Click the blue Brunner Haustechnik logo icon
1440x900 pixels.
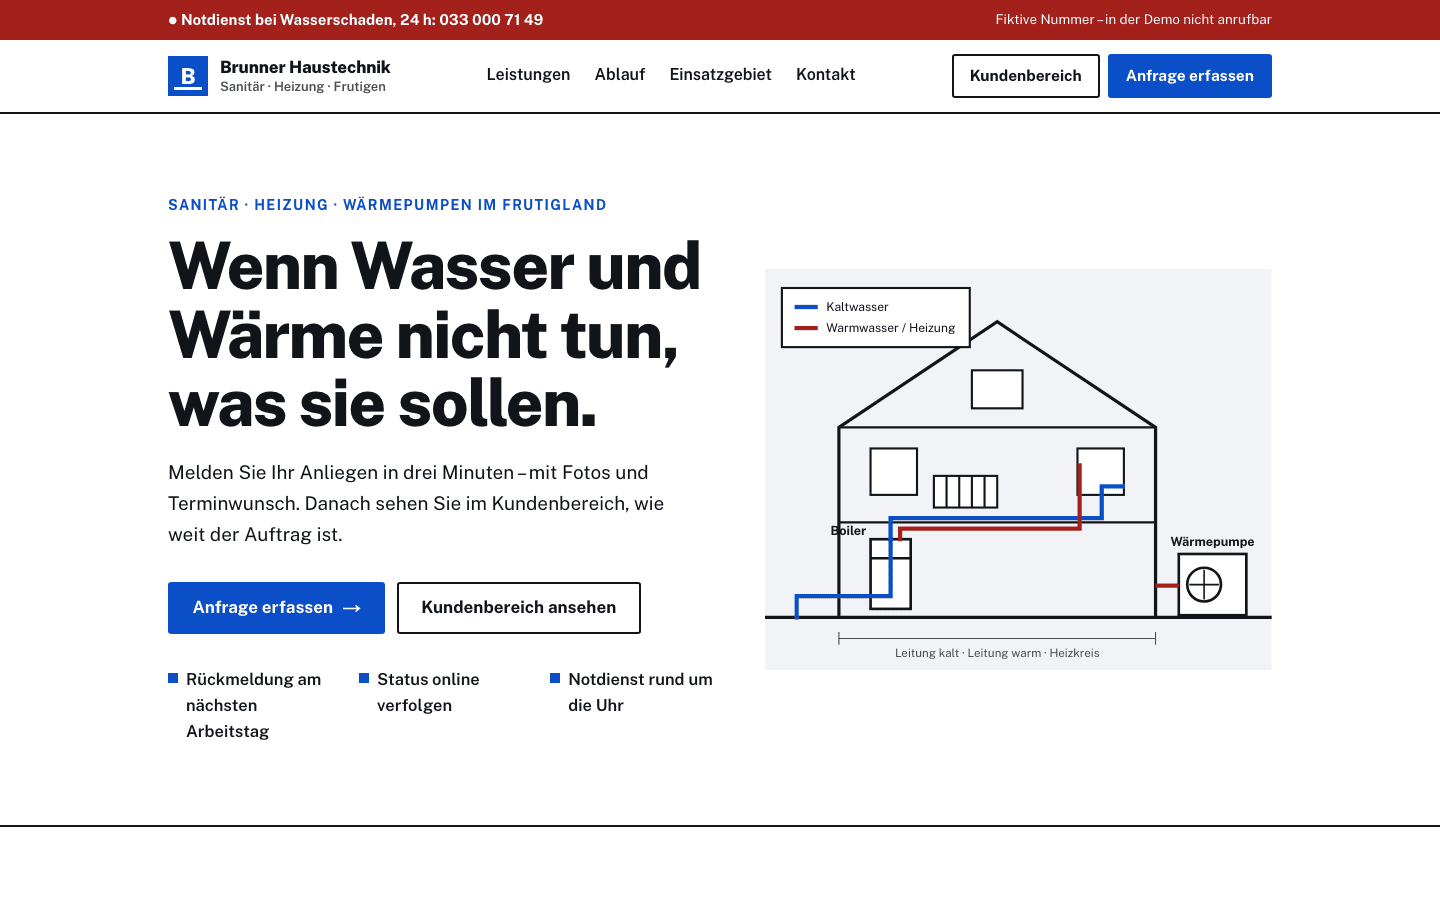[188, 76]
